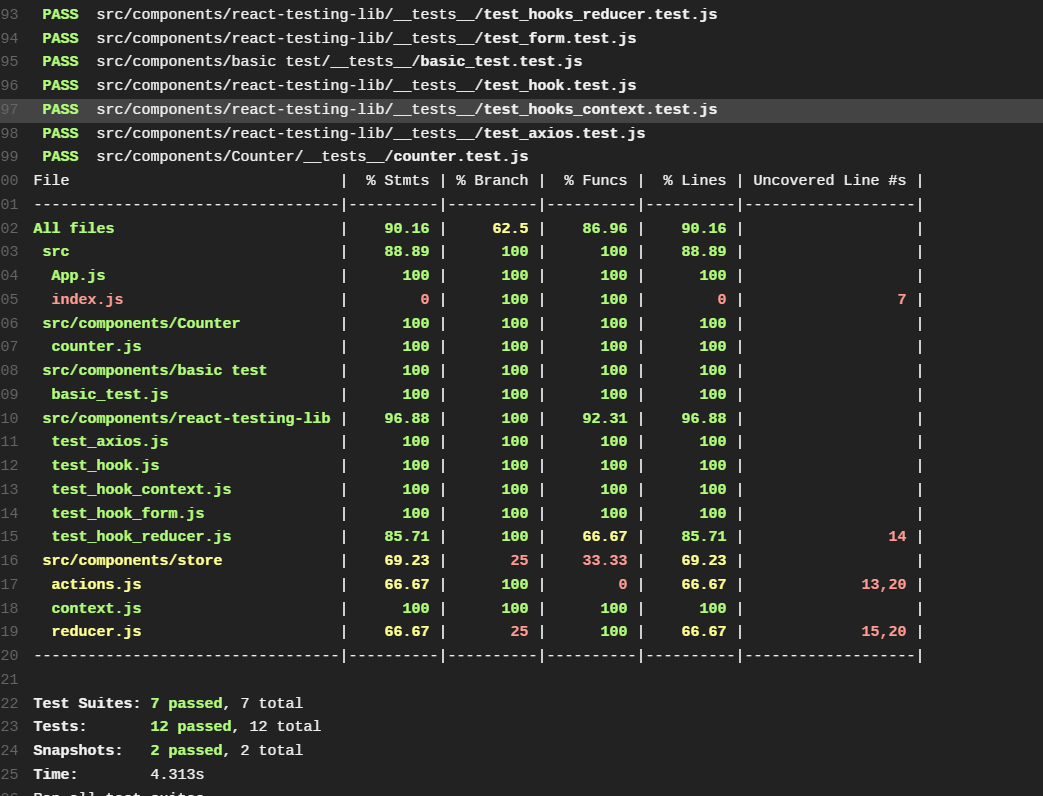Click the src/components/react-testing-lib folder row
1043x796 pixels.
pyautogui.click(x=476, y=418)
